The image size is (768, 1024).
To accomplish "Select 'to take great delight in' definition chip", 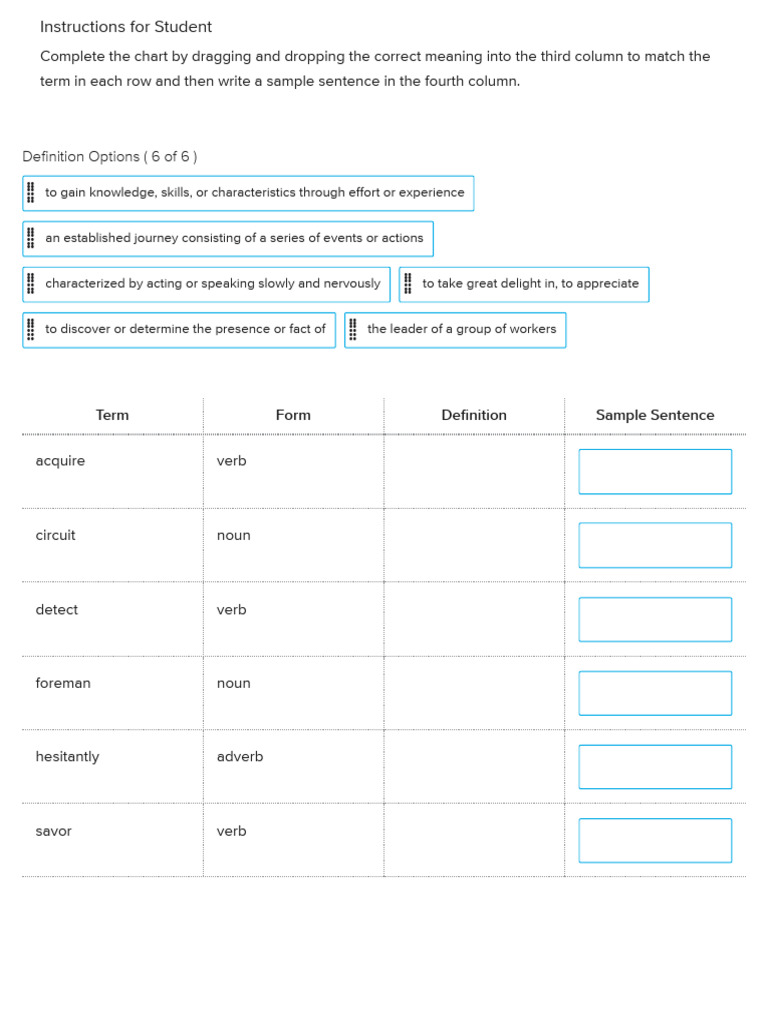I will tap(530, 284).
